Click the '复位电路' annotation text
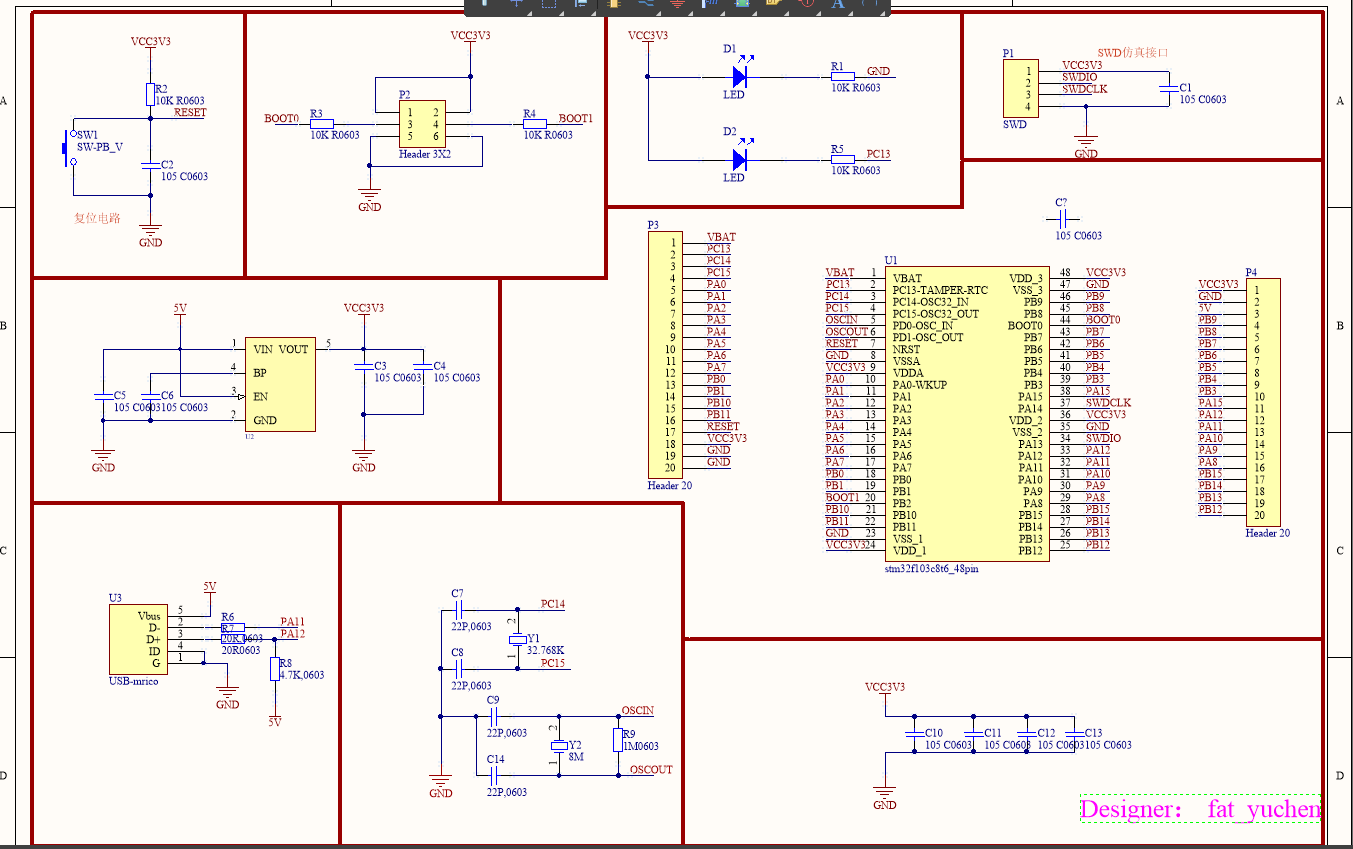This screenshot has height=849, width=1353. click(97, 218)
